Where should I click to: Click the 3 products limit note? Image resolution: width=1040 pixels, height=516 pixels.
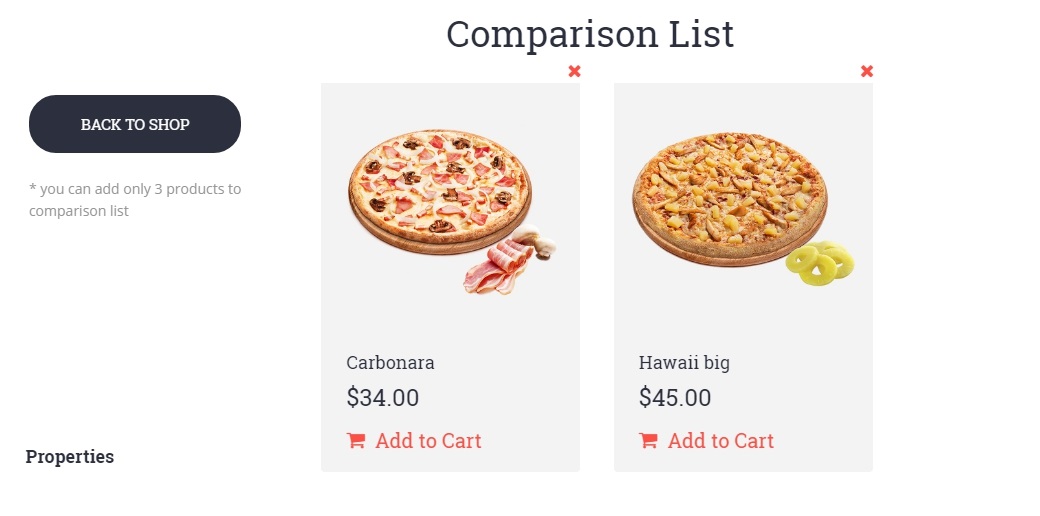pos(135,200)
